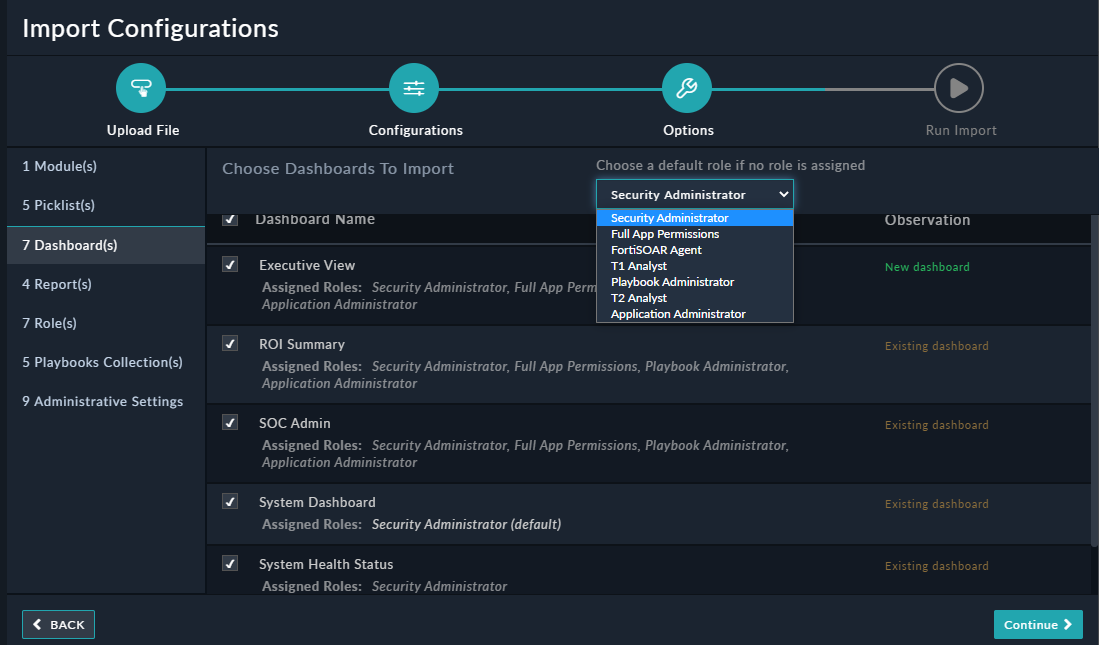Open the 9 Administrative Settings section
Viewport: 1099px width, 645px height.
click(x=101, y=400)
